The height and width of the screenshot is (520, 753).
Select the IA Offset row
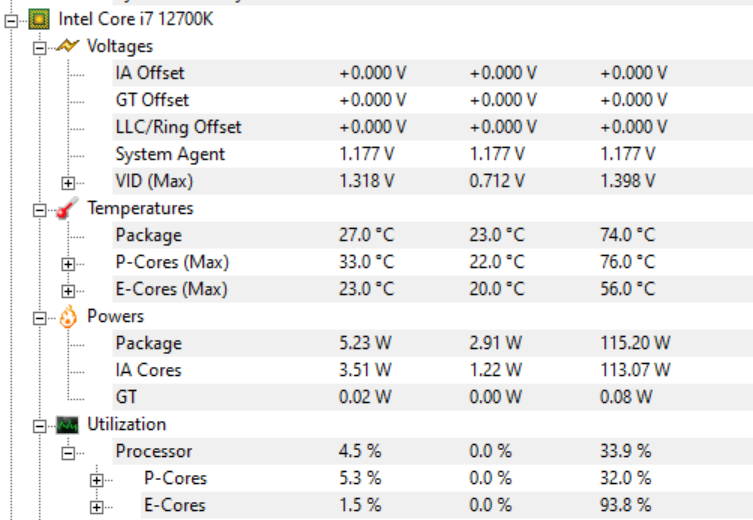pyautogui.click(x=432, y=73)
